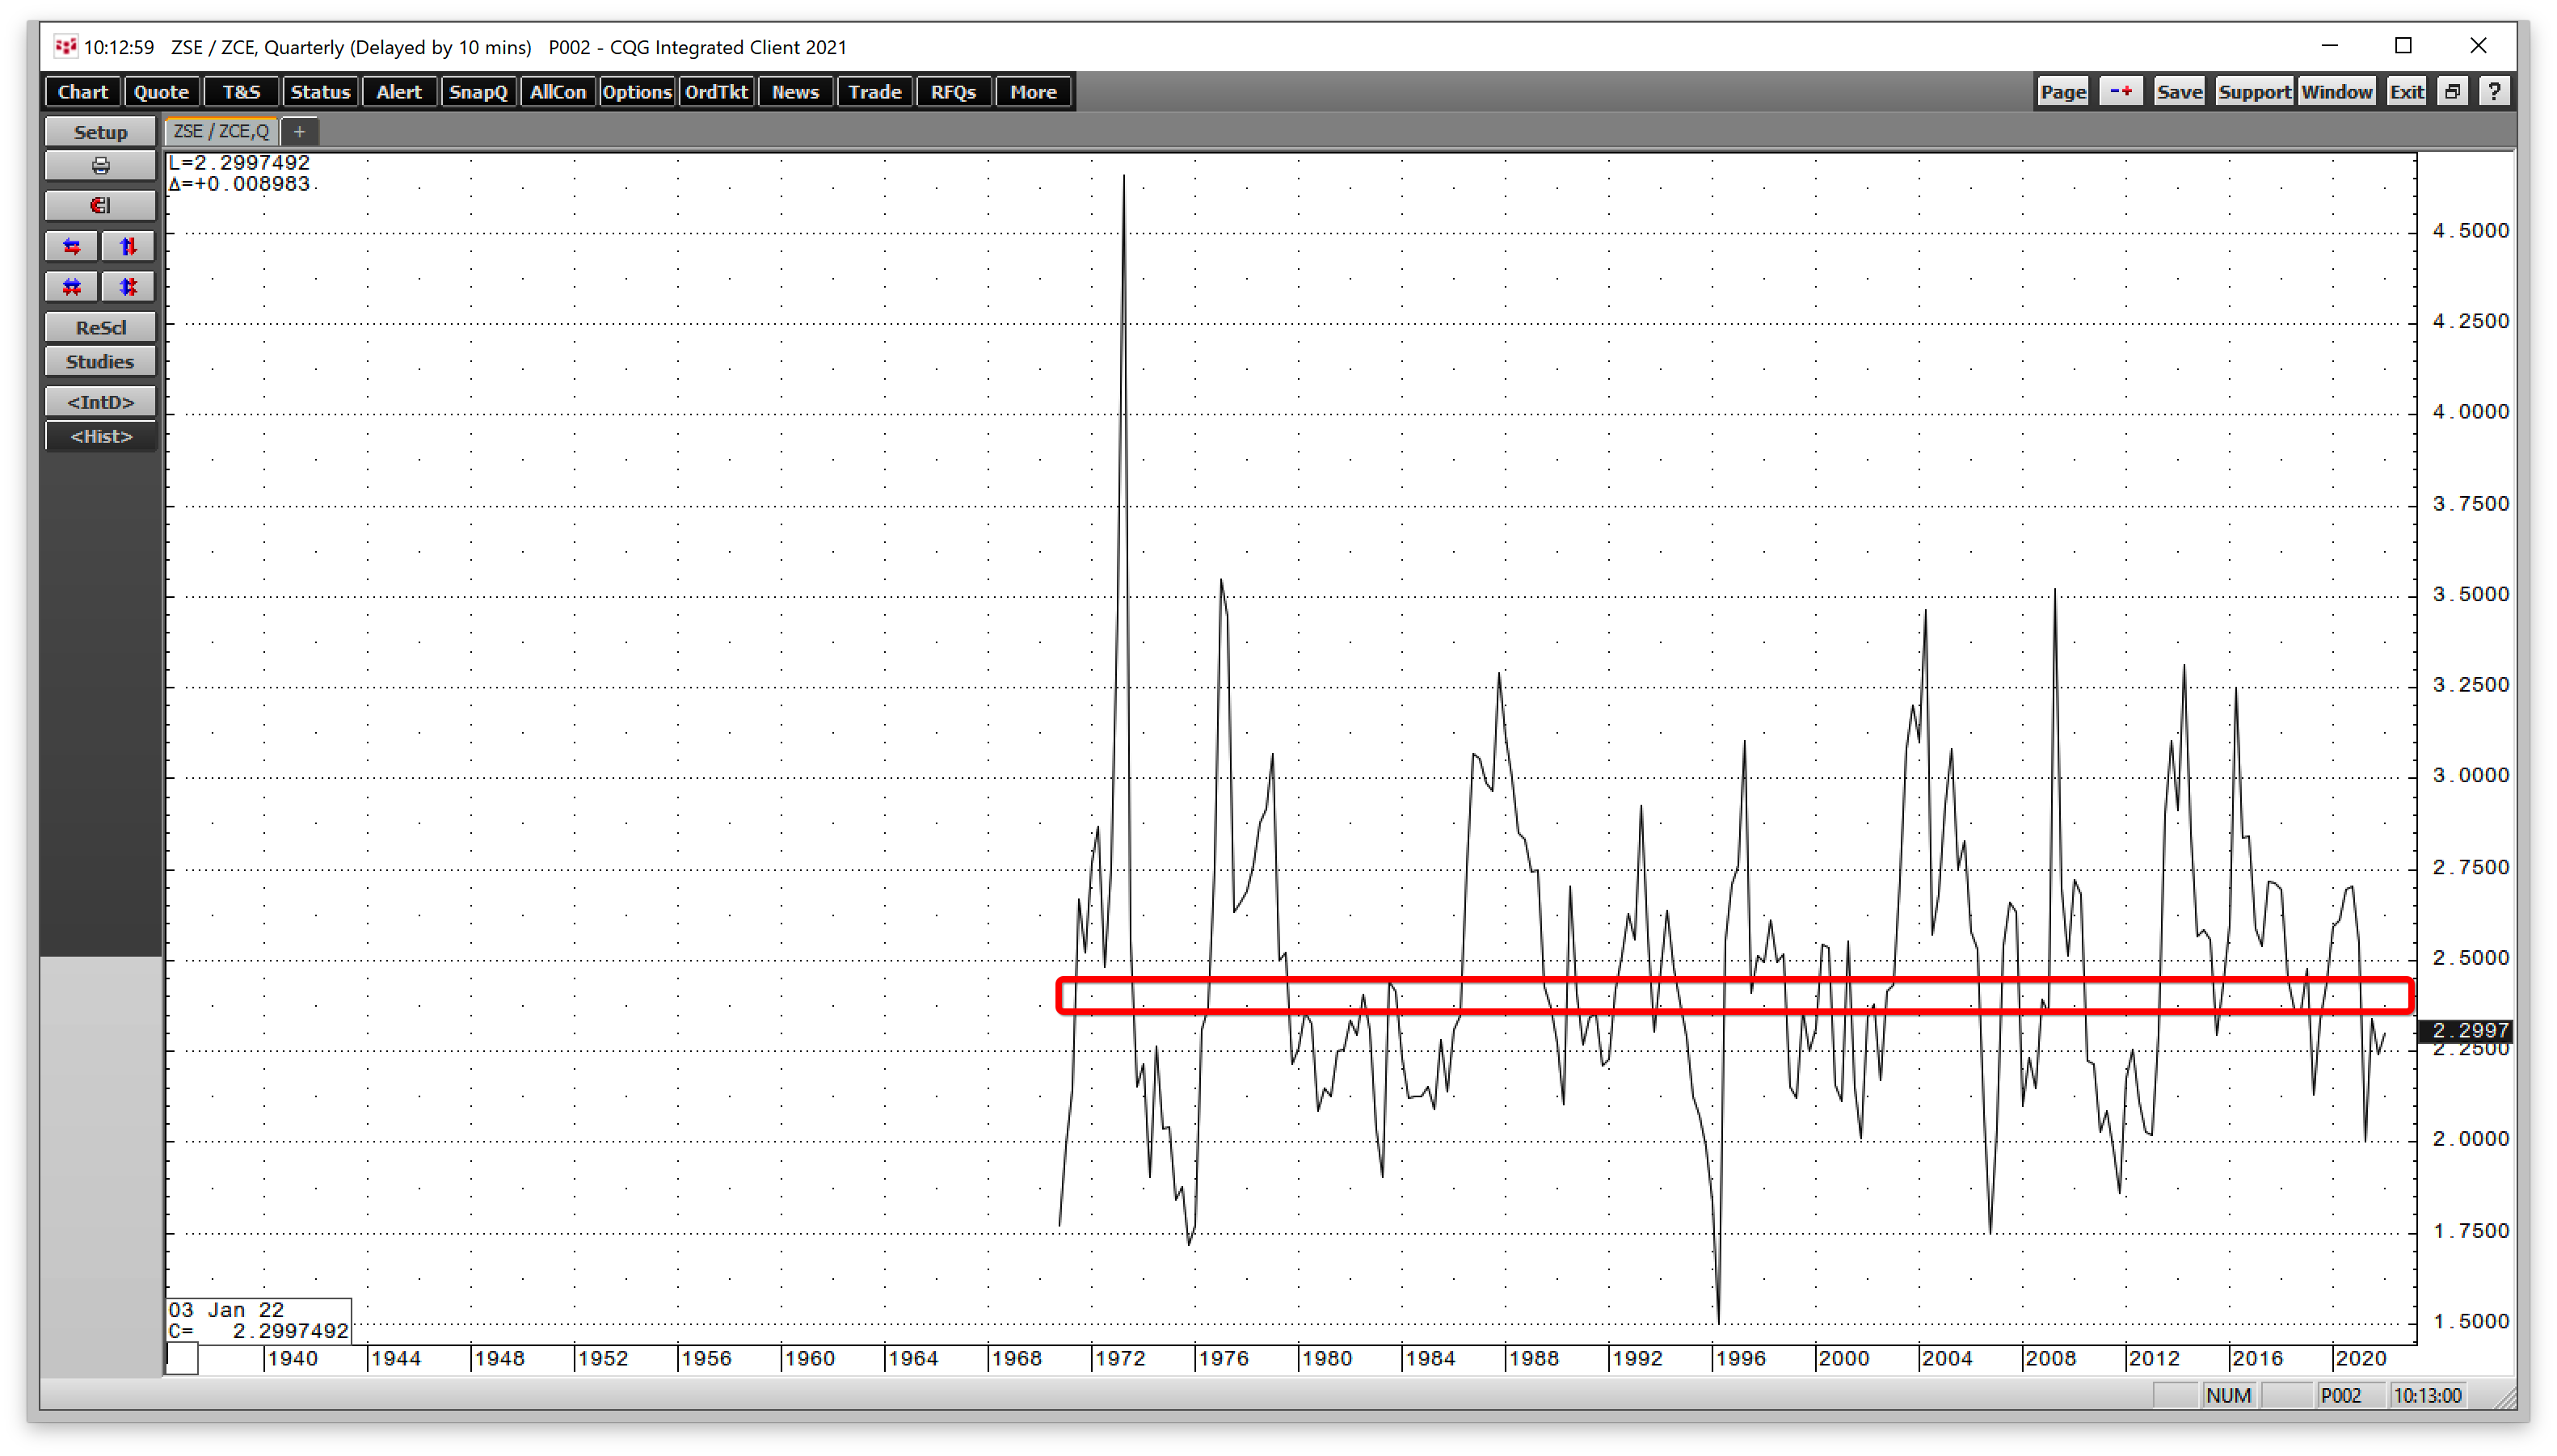Open the SnapQ toolbar item
This screenshot has height=1456, width=2557.
pyautogui.click(x=478, y=92)
